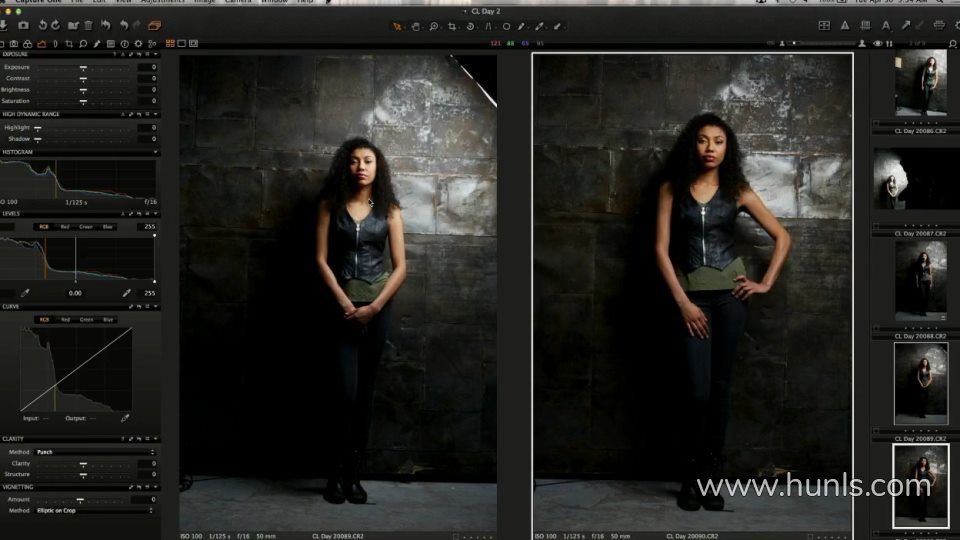
Task: Open the Exposure panel menu arrow
Action: (x=156, y=54)
